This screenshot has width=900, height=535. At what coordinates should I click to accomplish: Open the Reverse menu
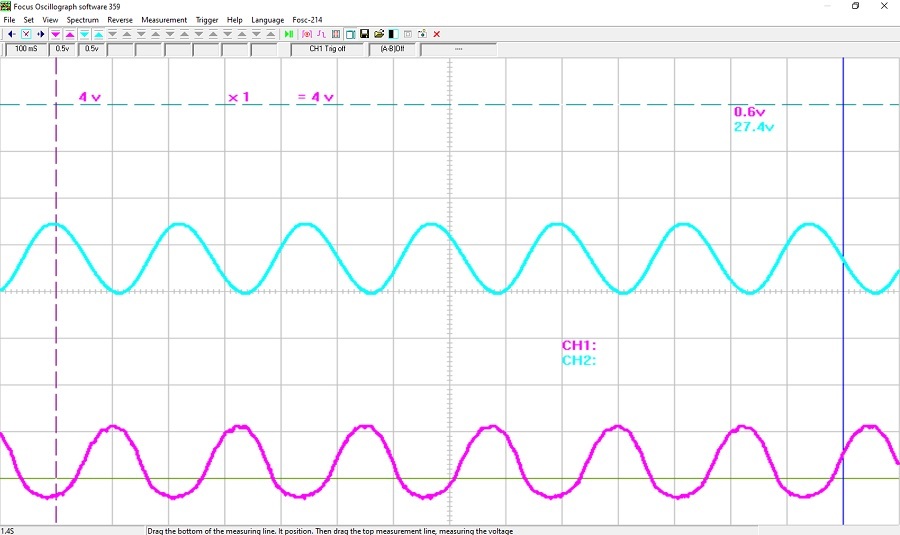(120, 20)
